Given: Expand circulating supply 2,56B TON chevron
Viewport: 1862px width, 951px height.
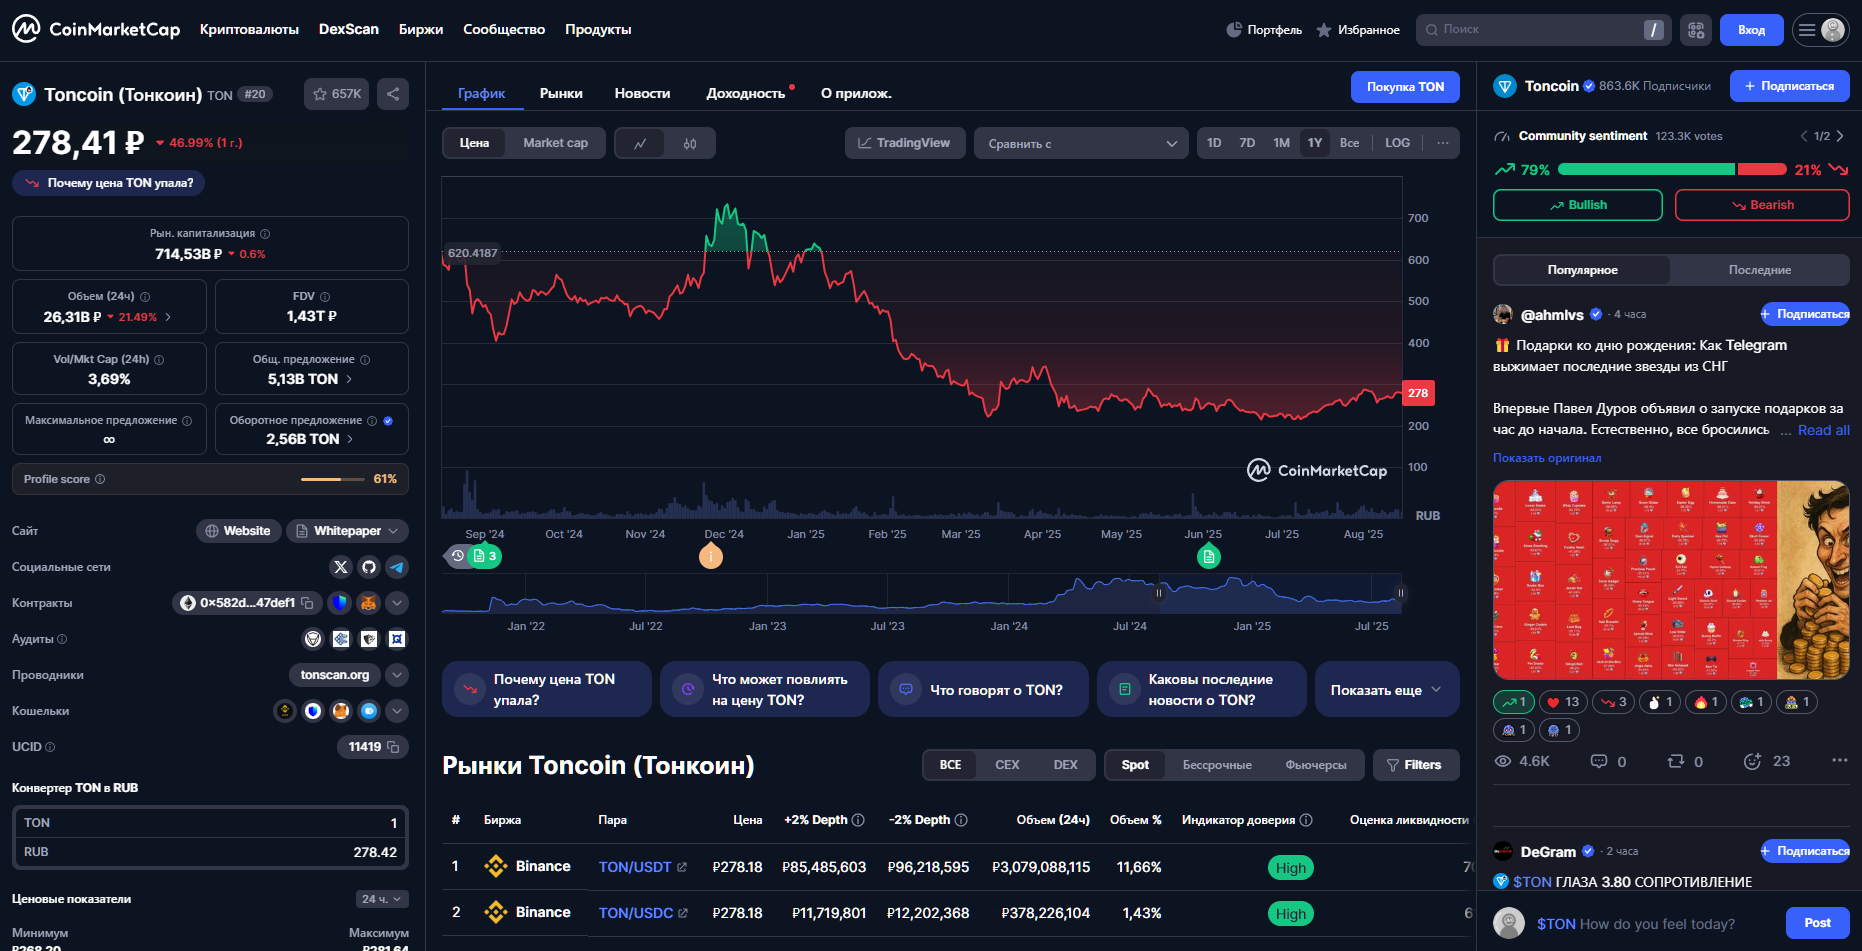Looking at the screenshot, I should tap(349, 439).
